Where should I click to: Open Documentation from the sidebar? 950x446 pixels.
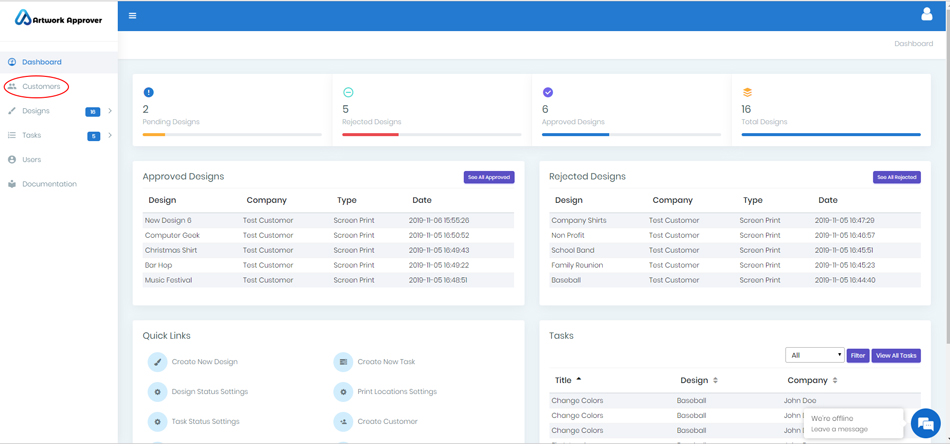pyautogui.click(x=49, y=184)
